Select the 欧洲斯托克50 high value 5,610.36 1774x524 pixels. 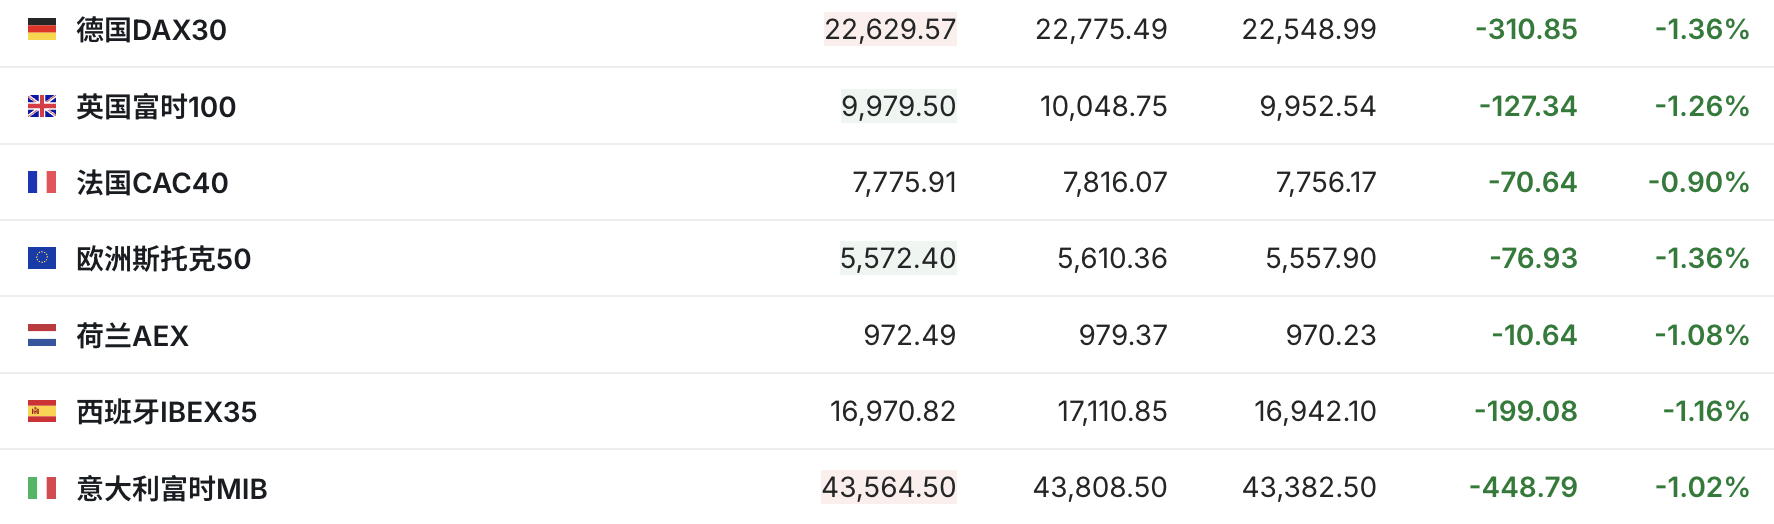pos(1112,259)
